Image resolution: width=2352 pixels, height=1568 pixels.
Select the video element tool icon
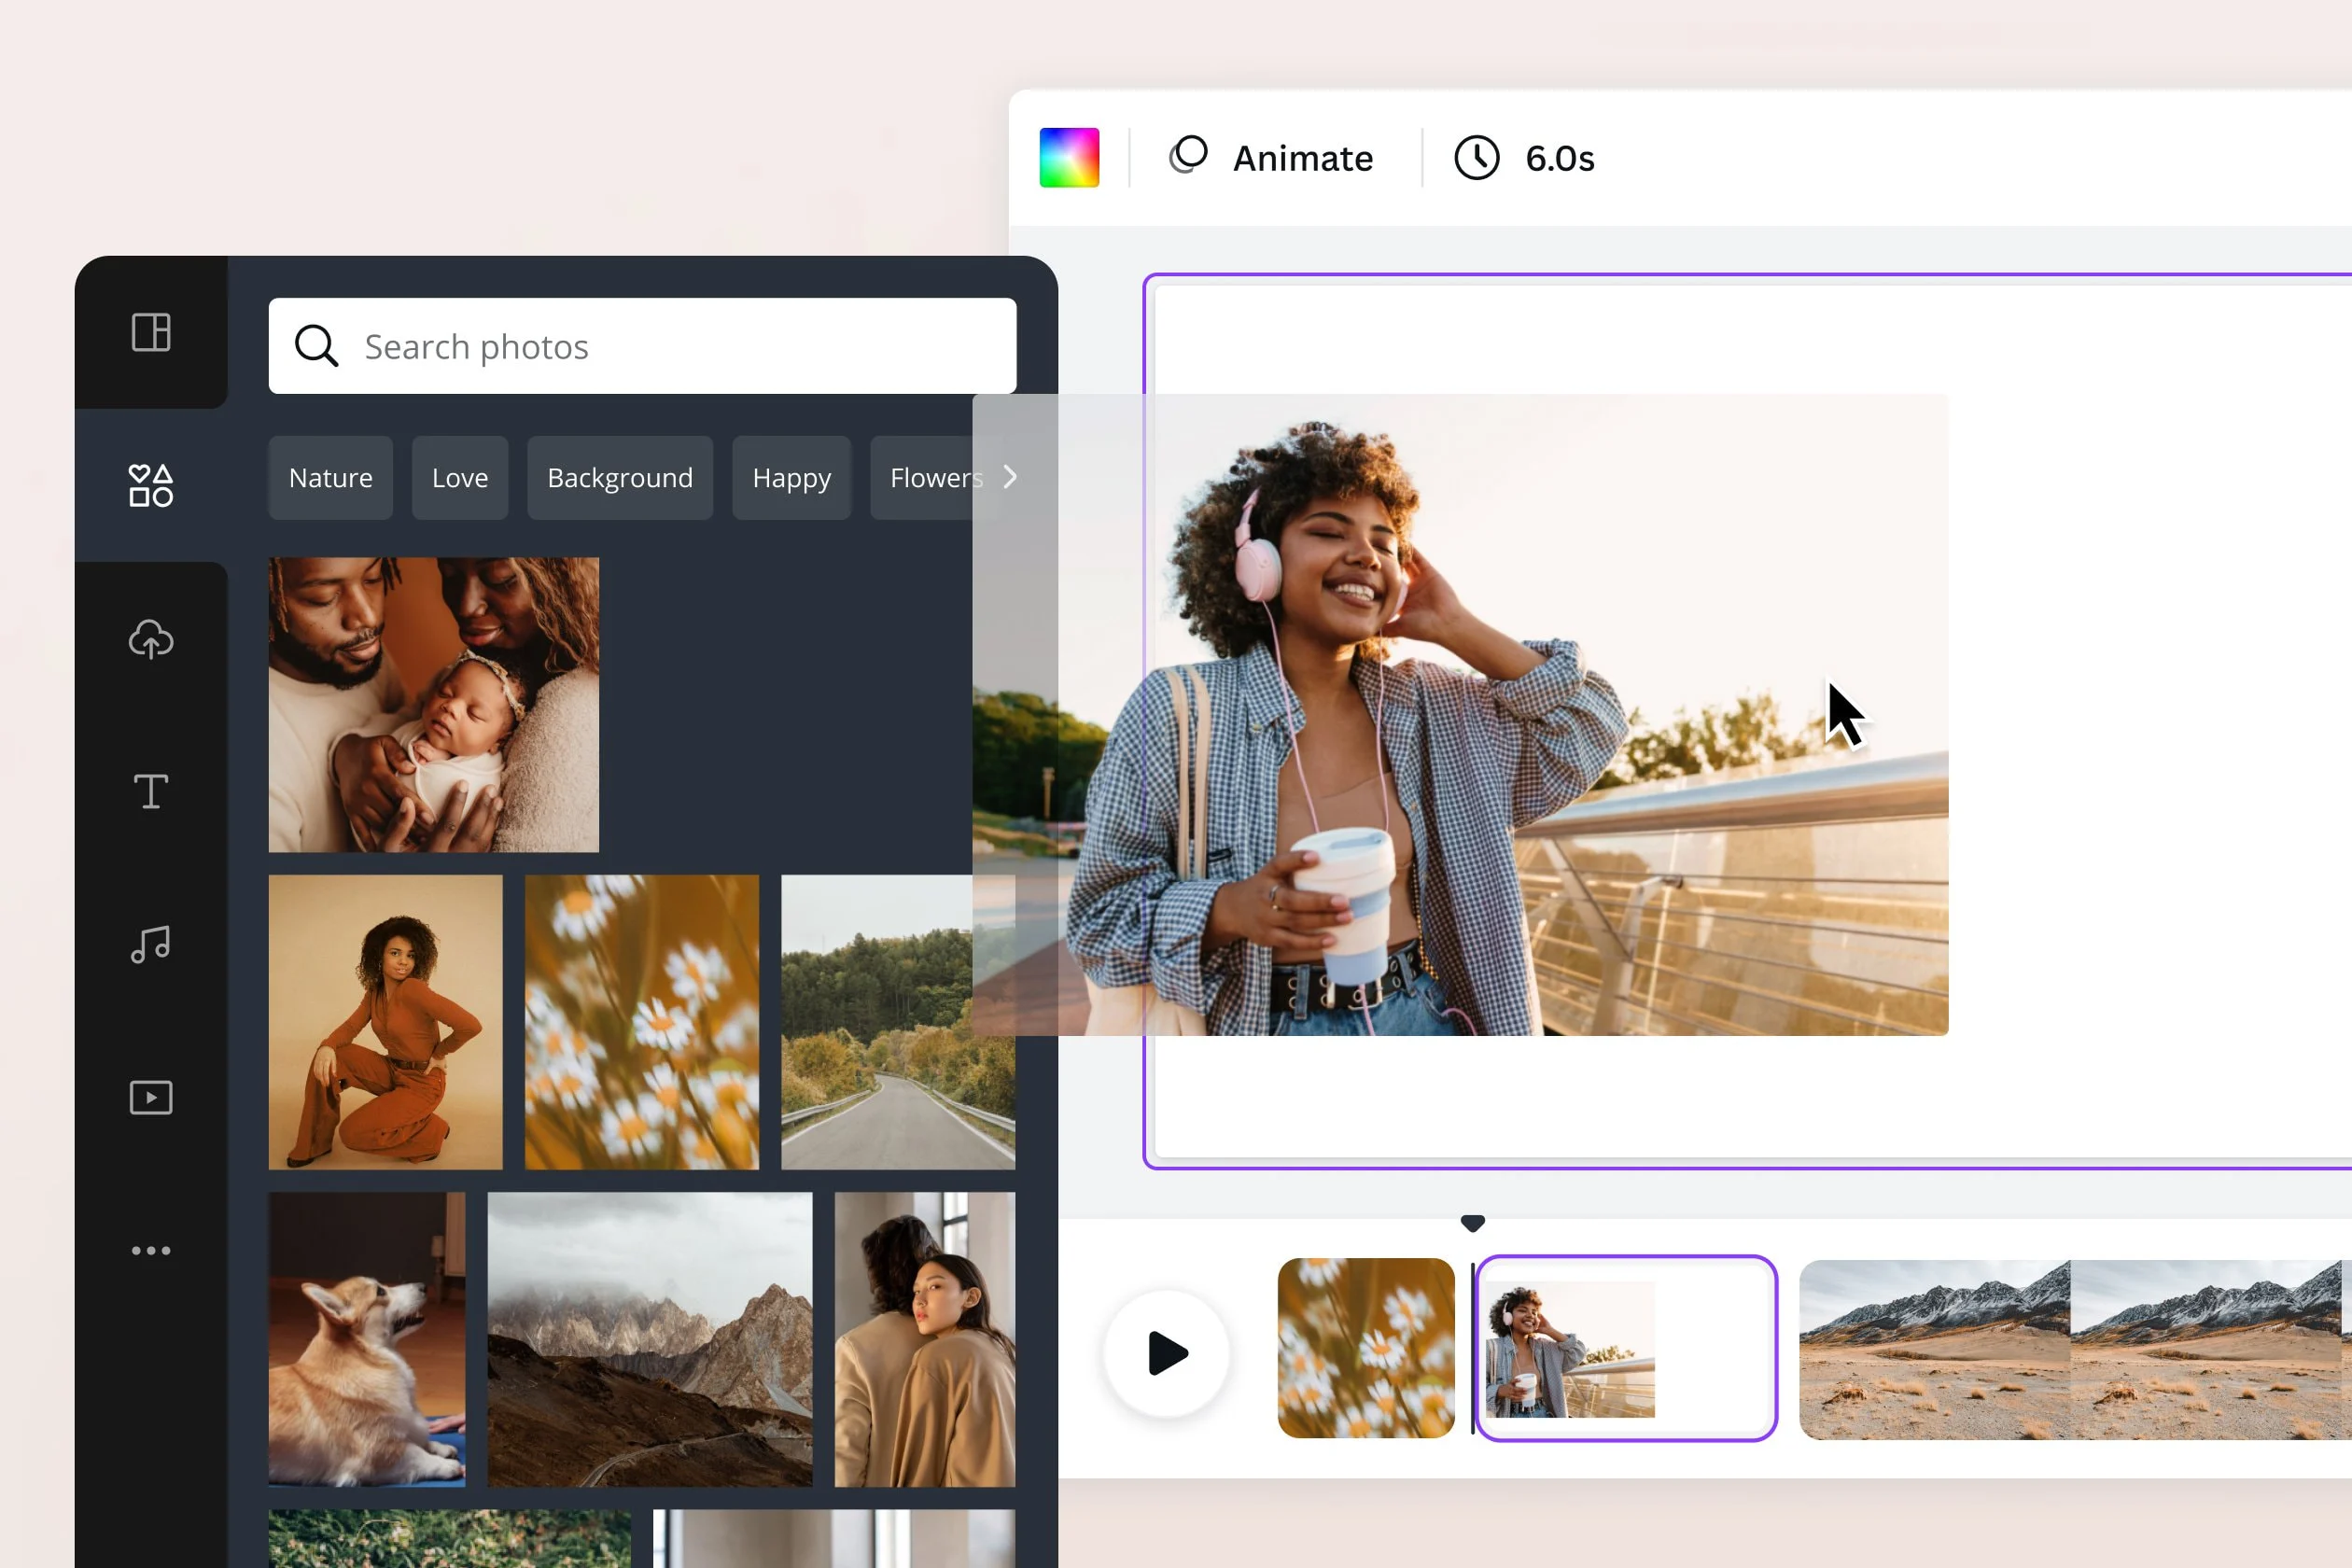click(x=150, y=1098)
